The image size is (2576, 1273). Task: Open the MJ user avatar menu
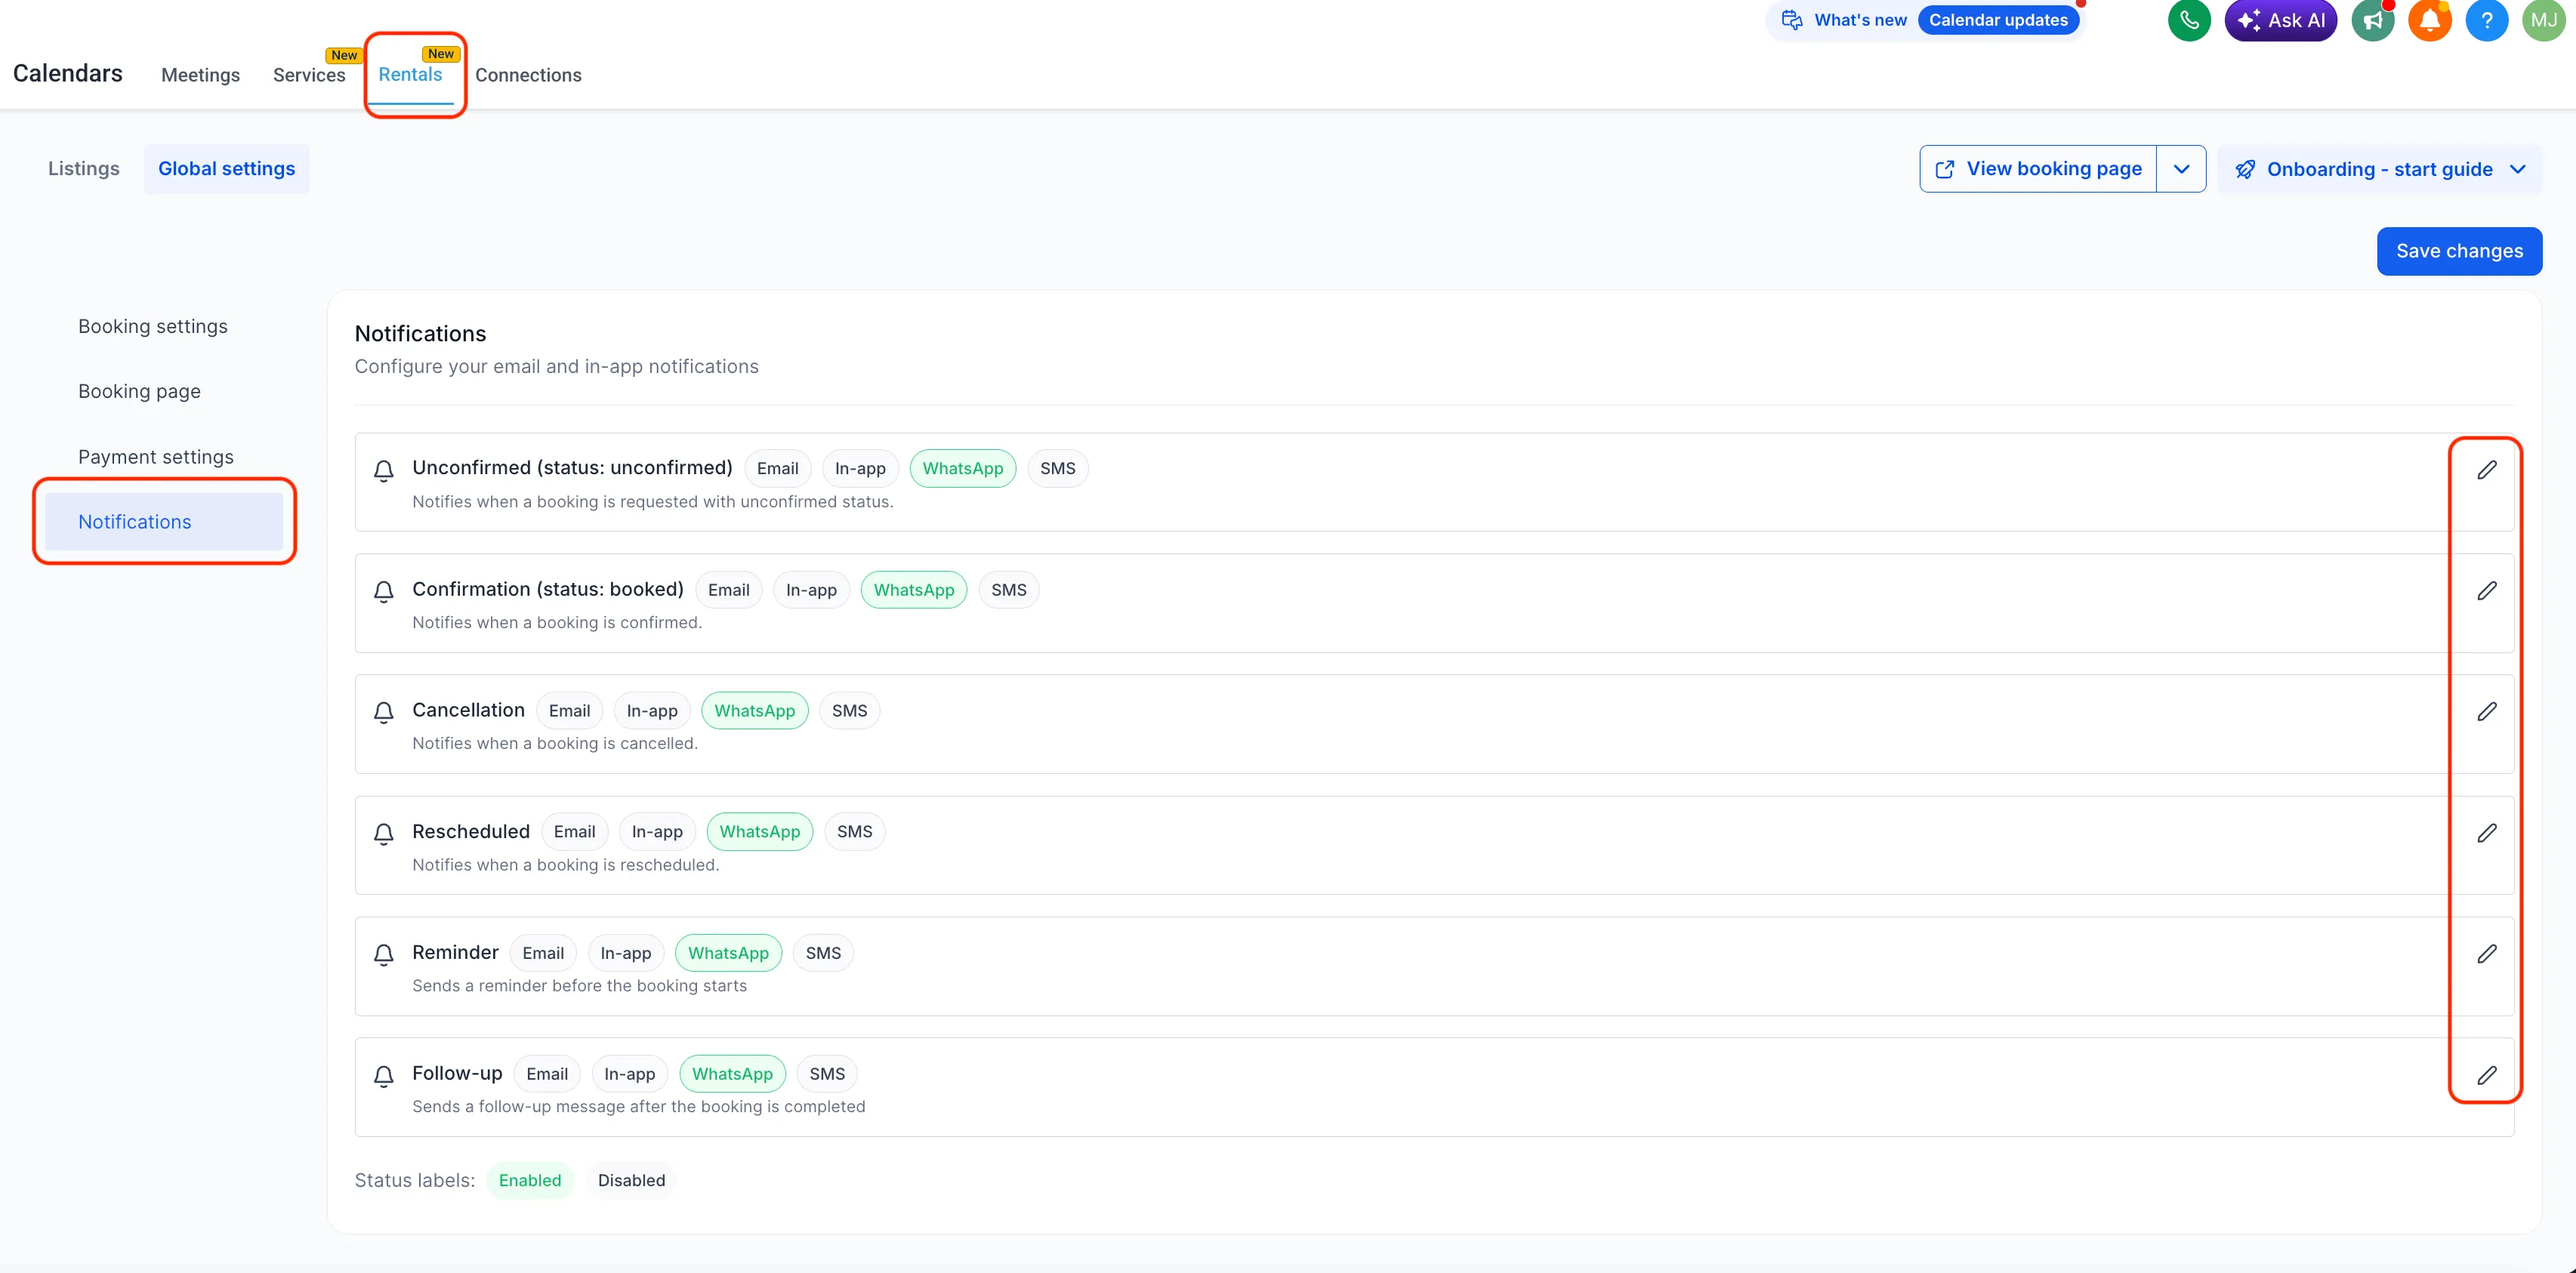tap(2543, 20)
